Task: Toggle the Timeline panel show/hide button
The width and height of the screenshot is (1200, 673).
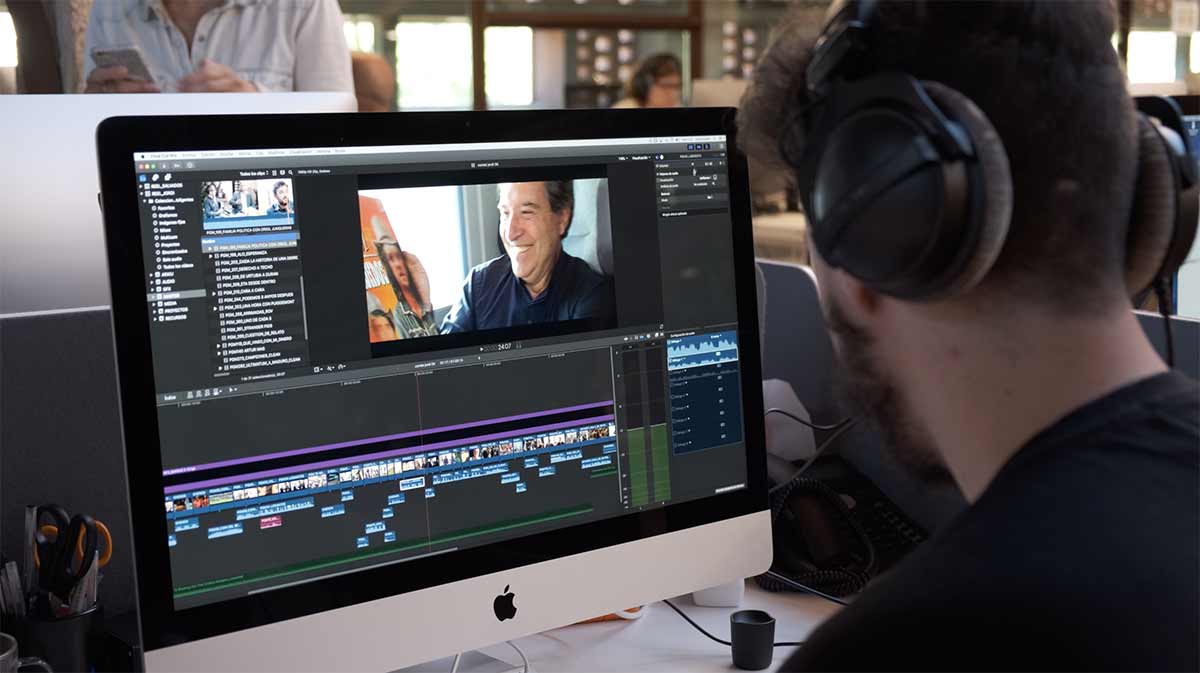Action: click(698, 147)
